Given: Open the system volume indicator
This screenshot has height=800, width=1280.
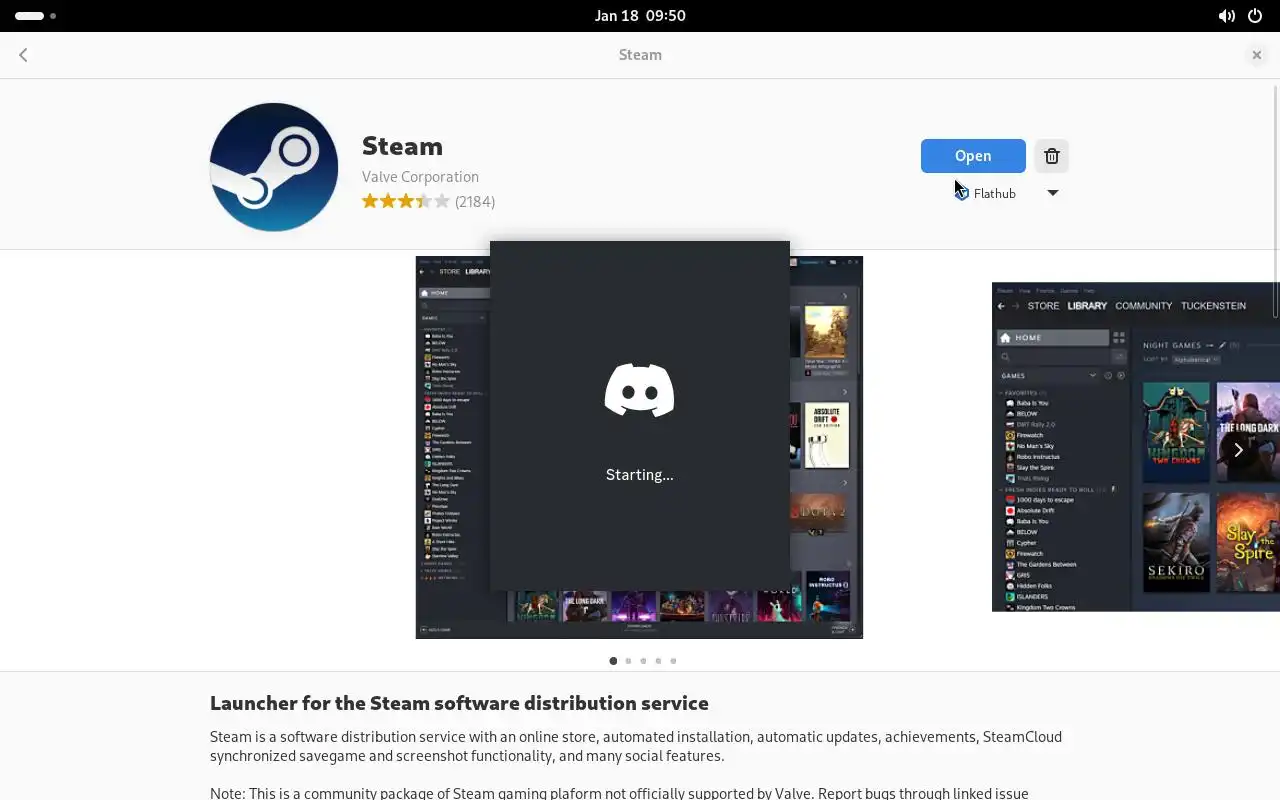Looking at the screenshot, I should click(1226, 16).
